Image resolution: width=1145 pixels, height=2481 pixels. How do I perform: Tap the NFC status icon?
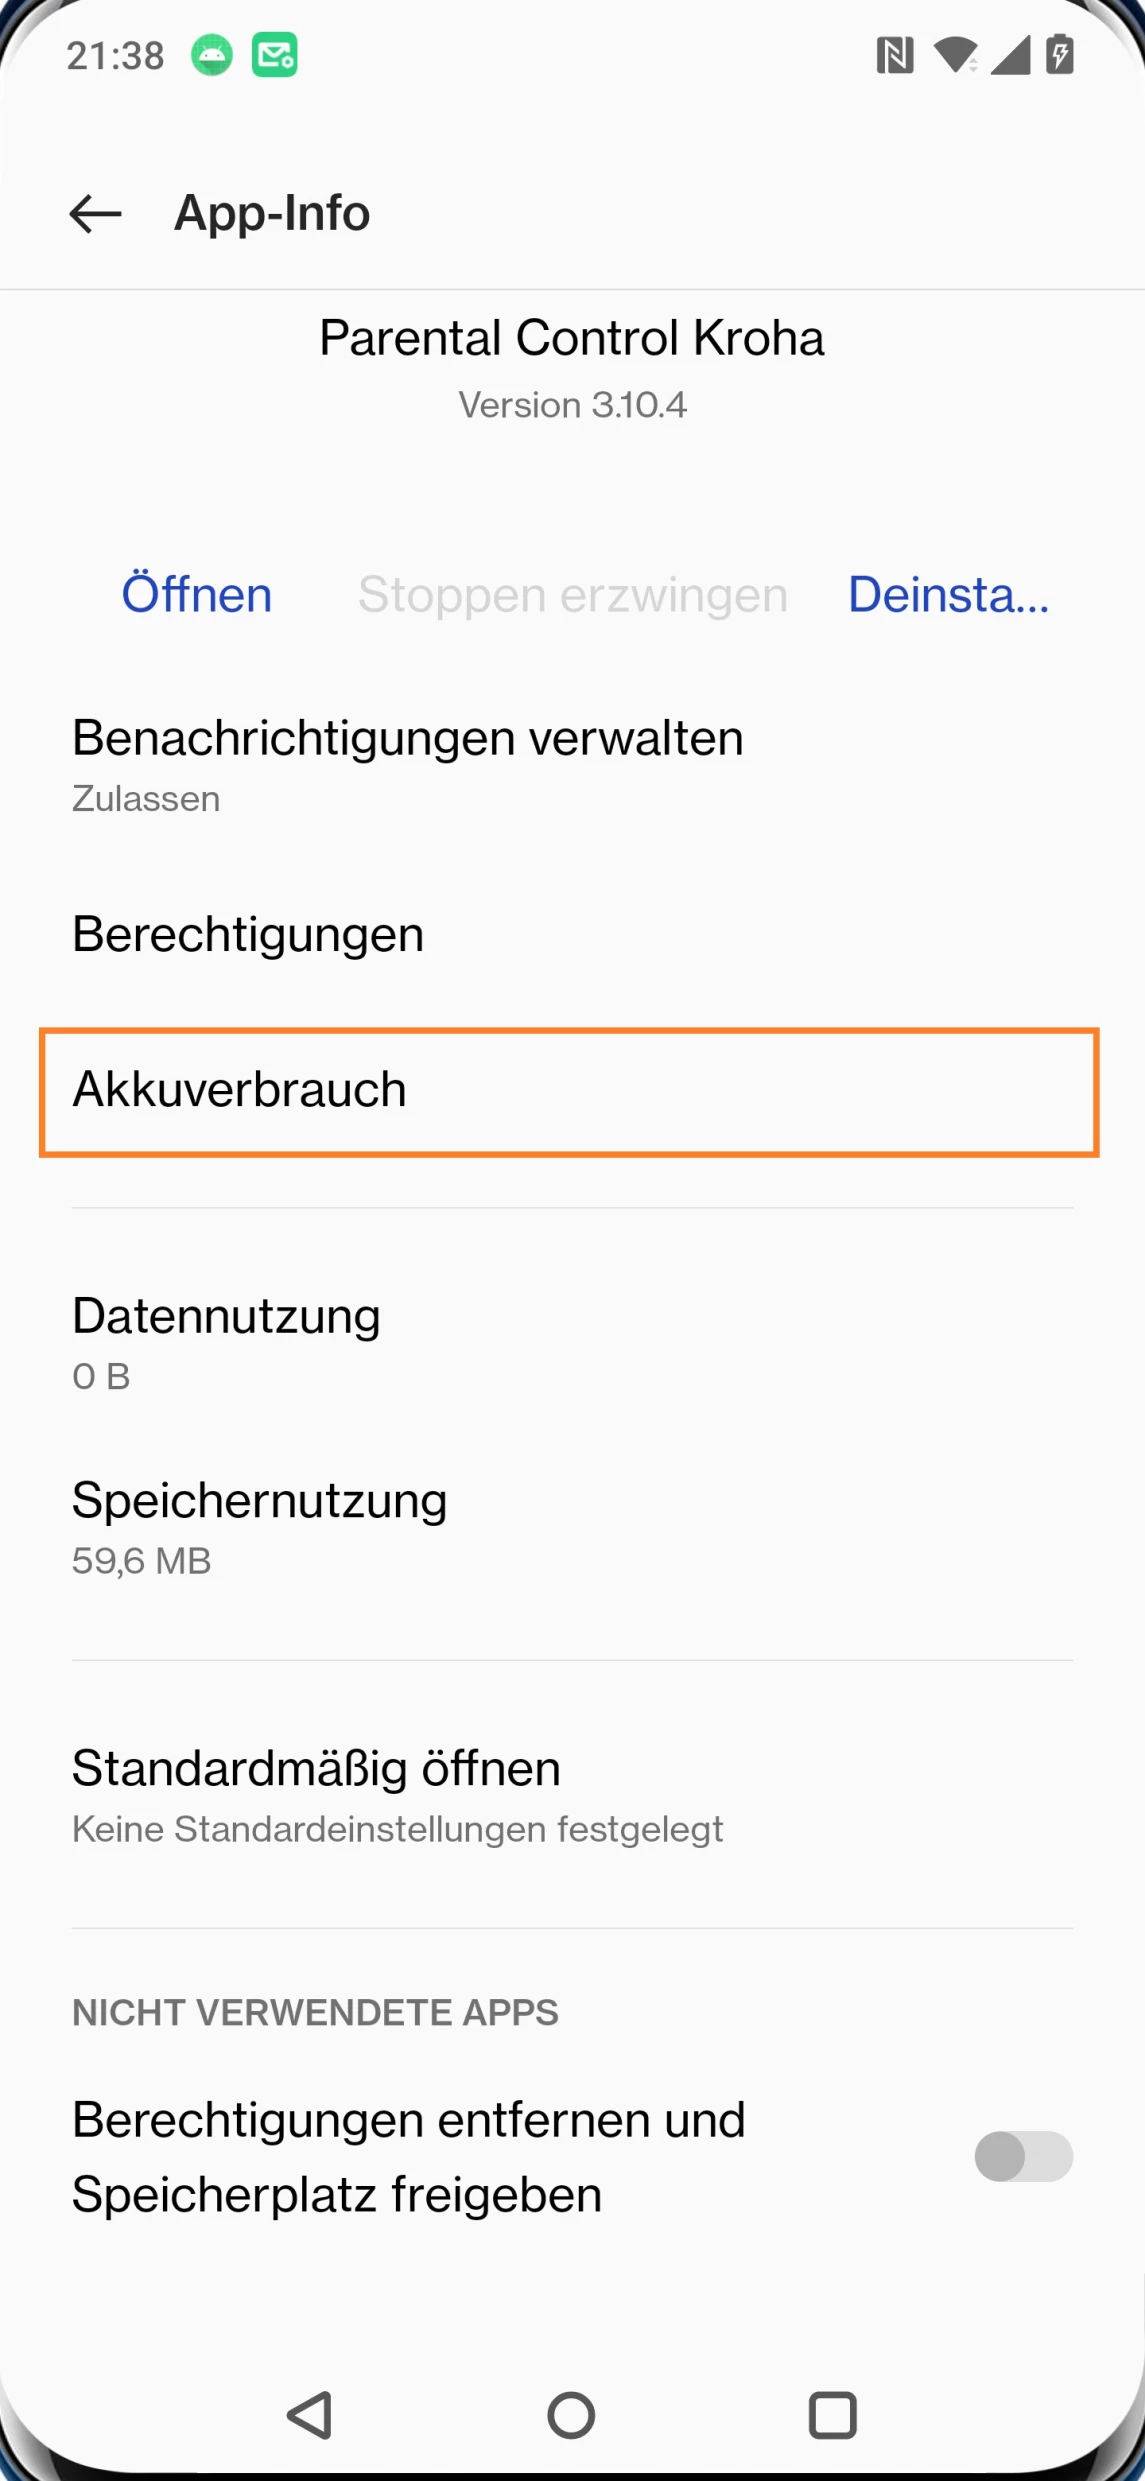tap(894, 55)
